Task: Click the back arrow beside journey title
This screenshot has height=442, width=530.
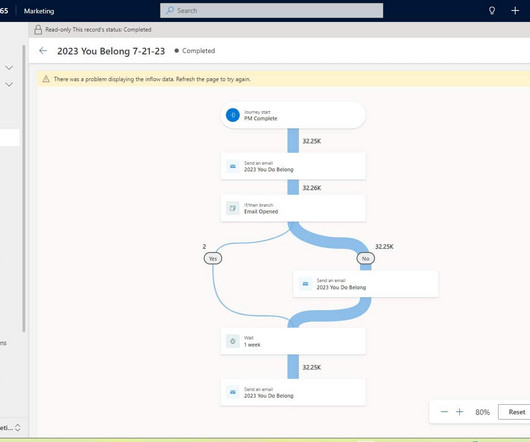Action: 43,51
